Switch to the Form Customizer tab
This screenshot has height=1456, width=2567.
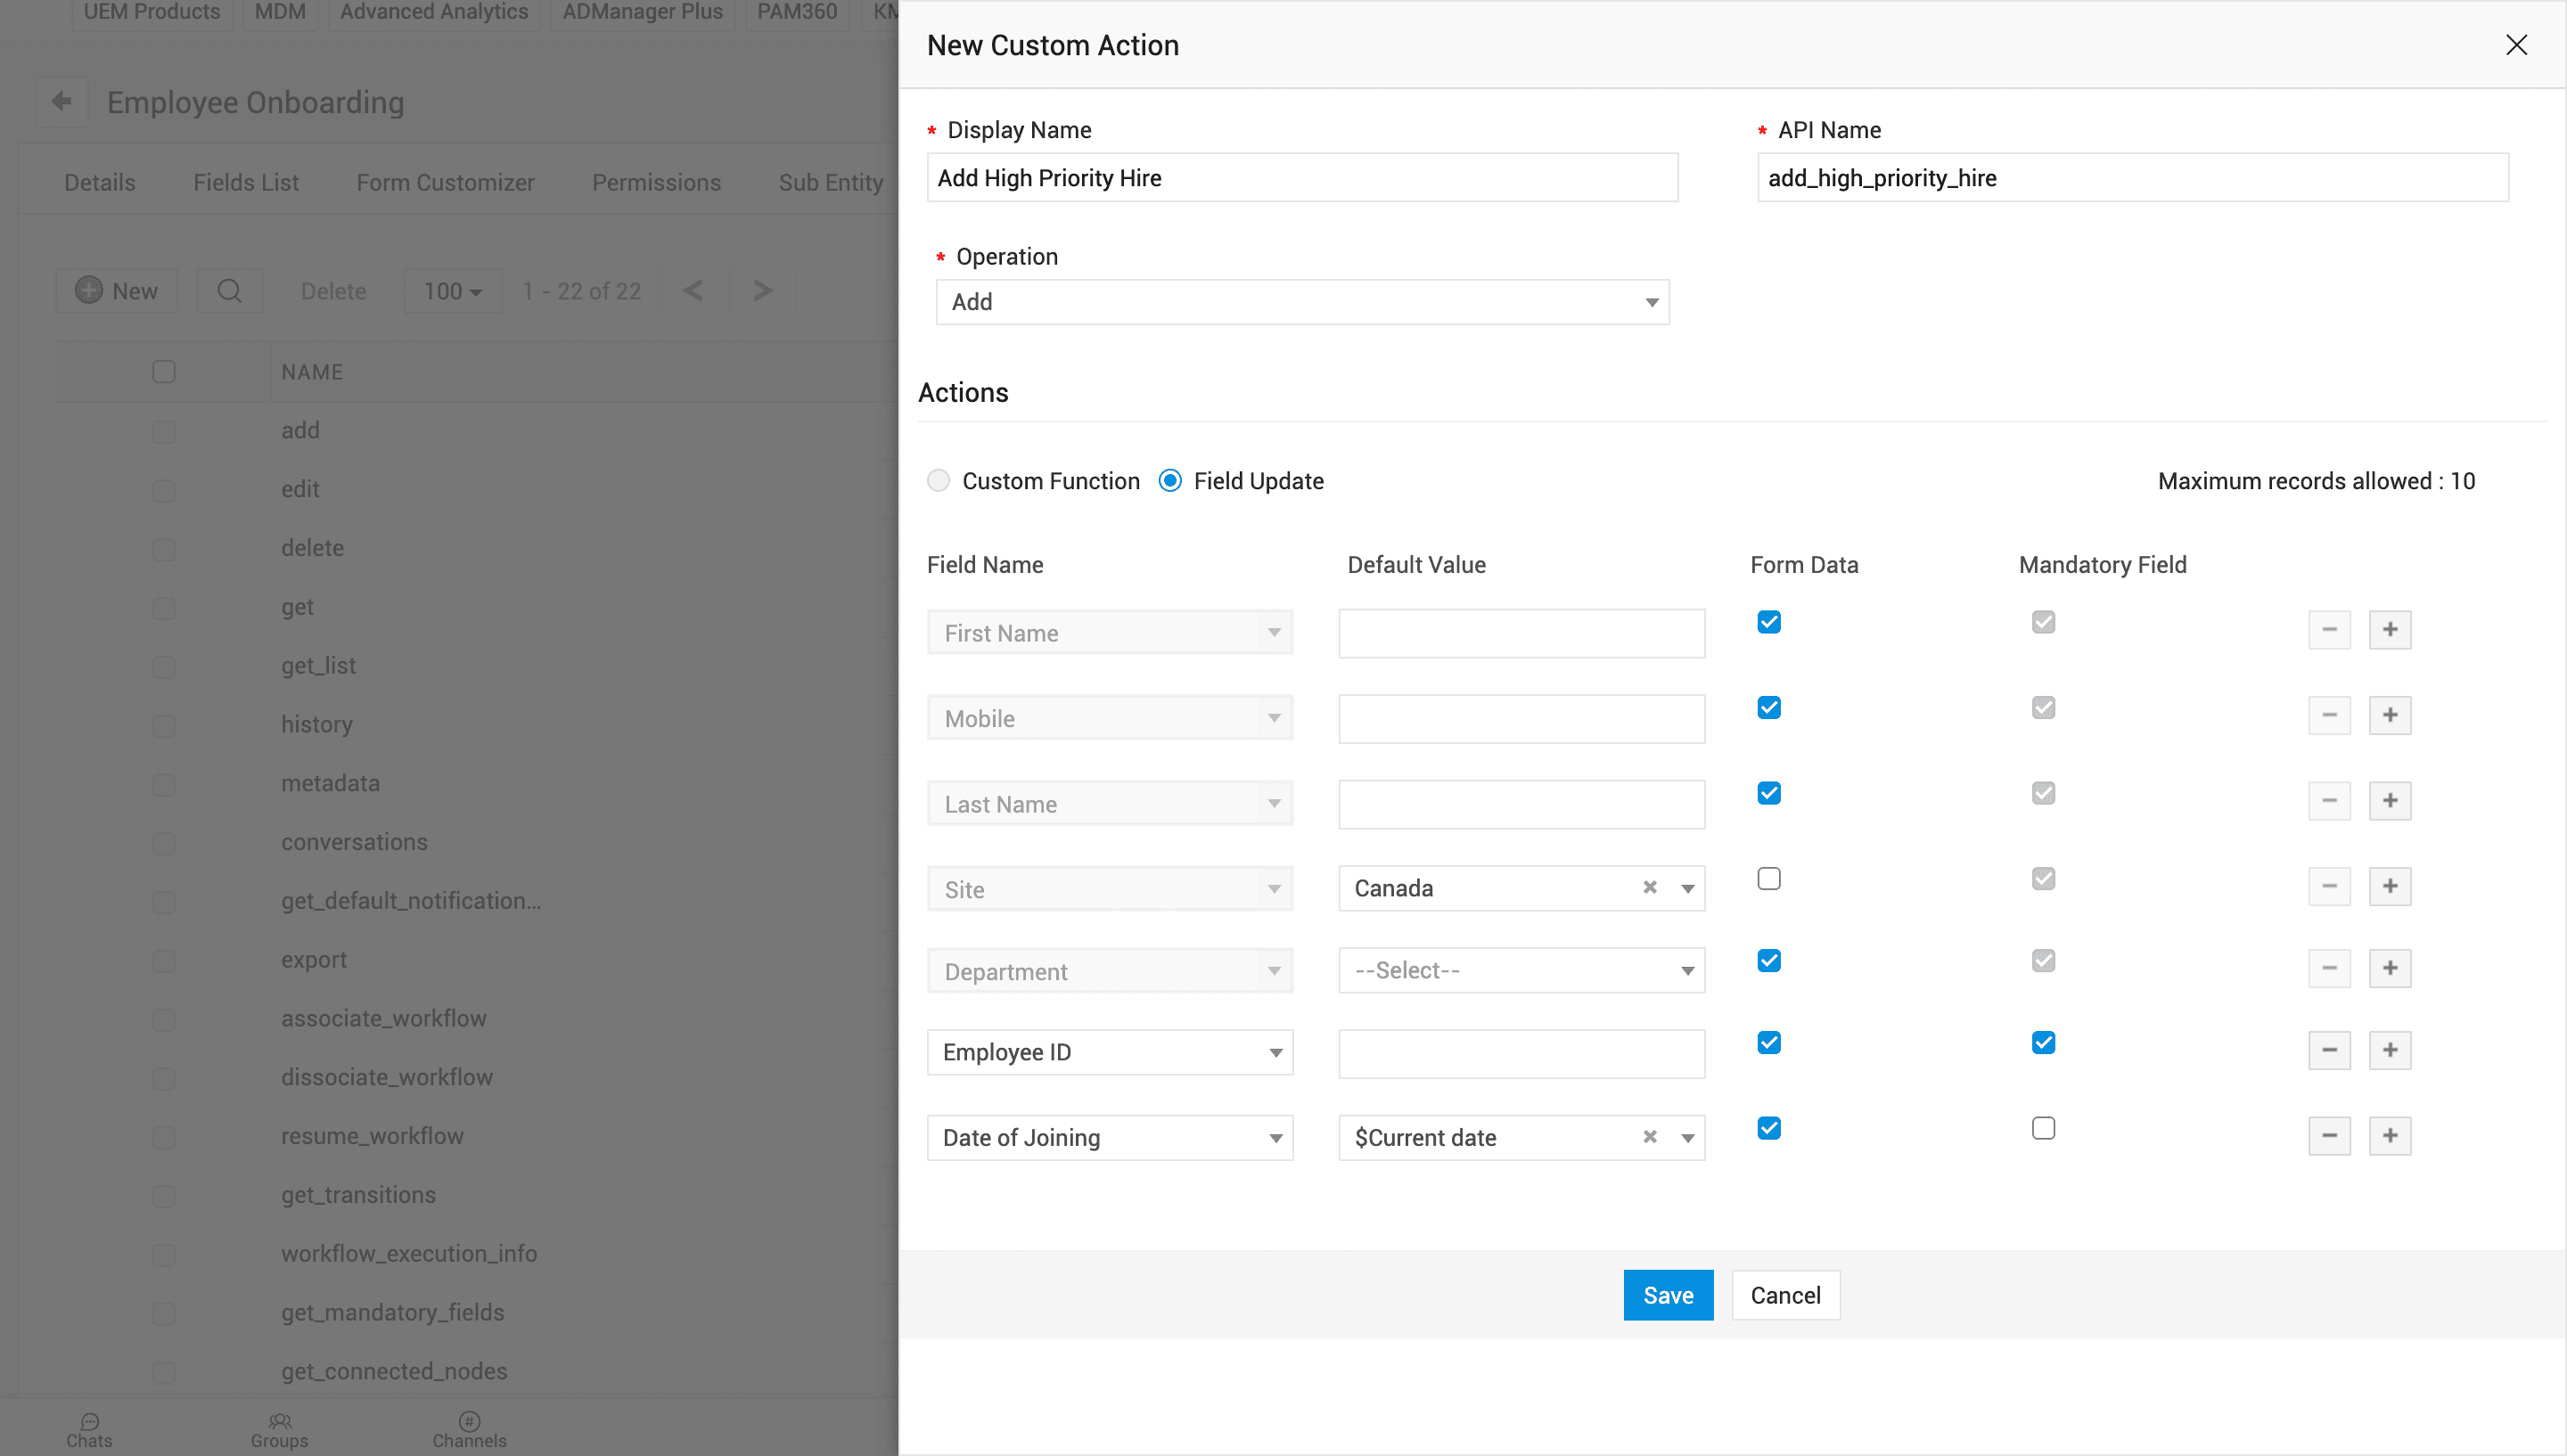tap(445, 182)
